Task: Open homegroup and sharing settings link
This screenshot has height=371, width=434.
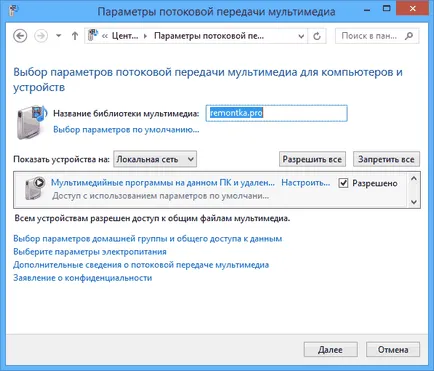Action: (x=148, y=239)
